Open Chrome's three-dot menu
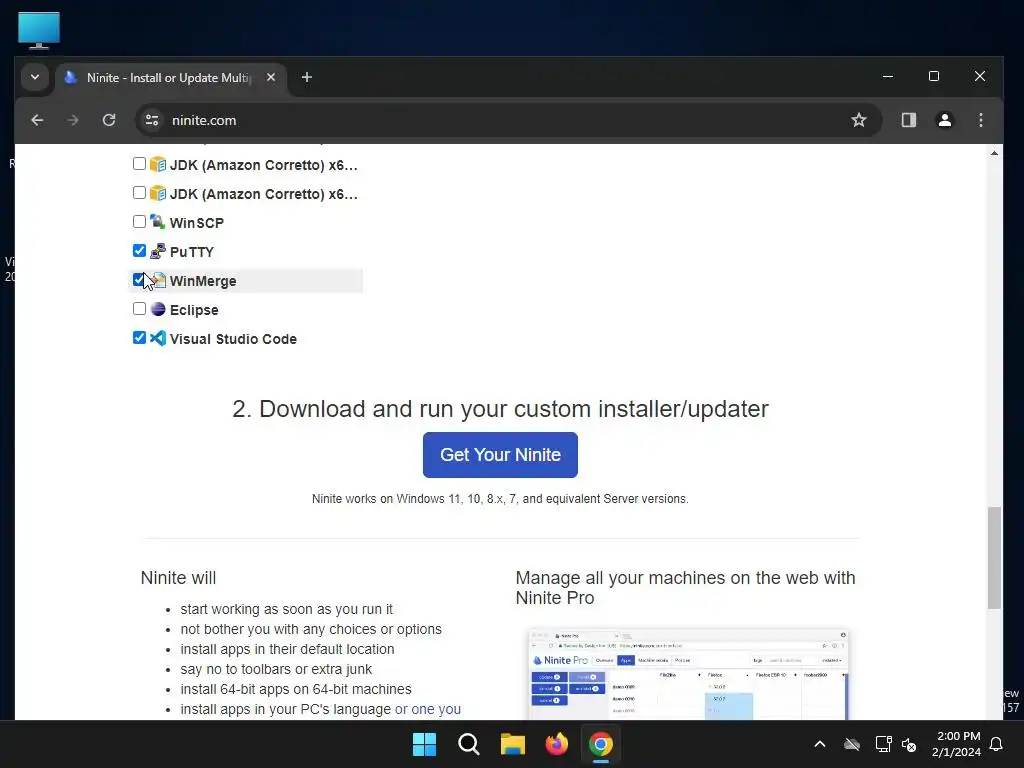This screenshot has height=768, width=1024. coord(980,120)
